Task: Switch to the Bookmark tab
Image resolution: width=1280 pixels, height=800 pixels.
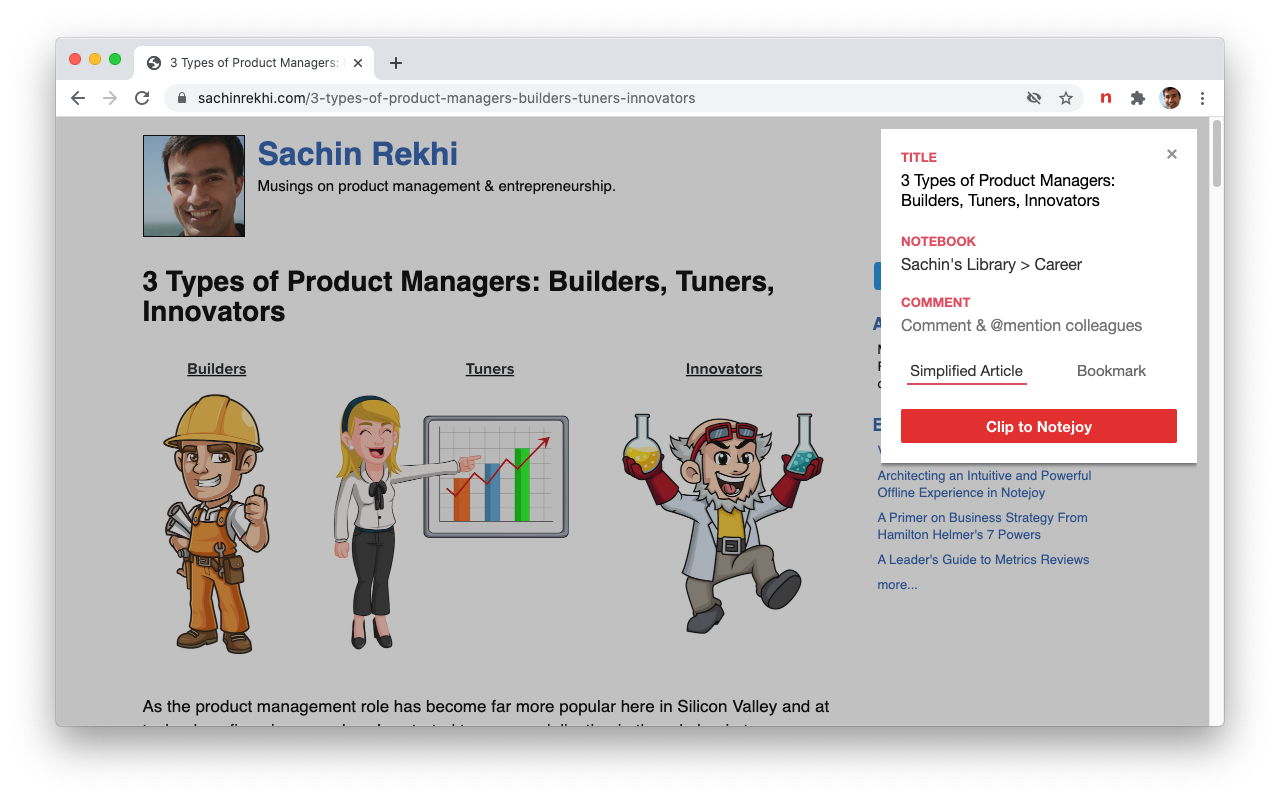Action: 1111,371
